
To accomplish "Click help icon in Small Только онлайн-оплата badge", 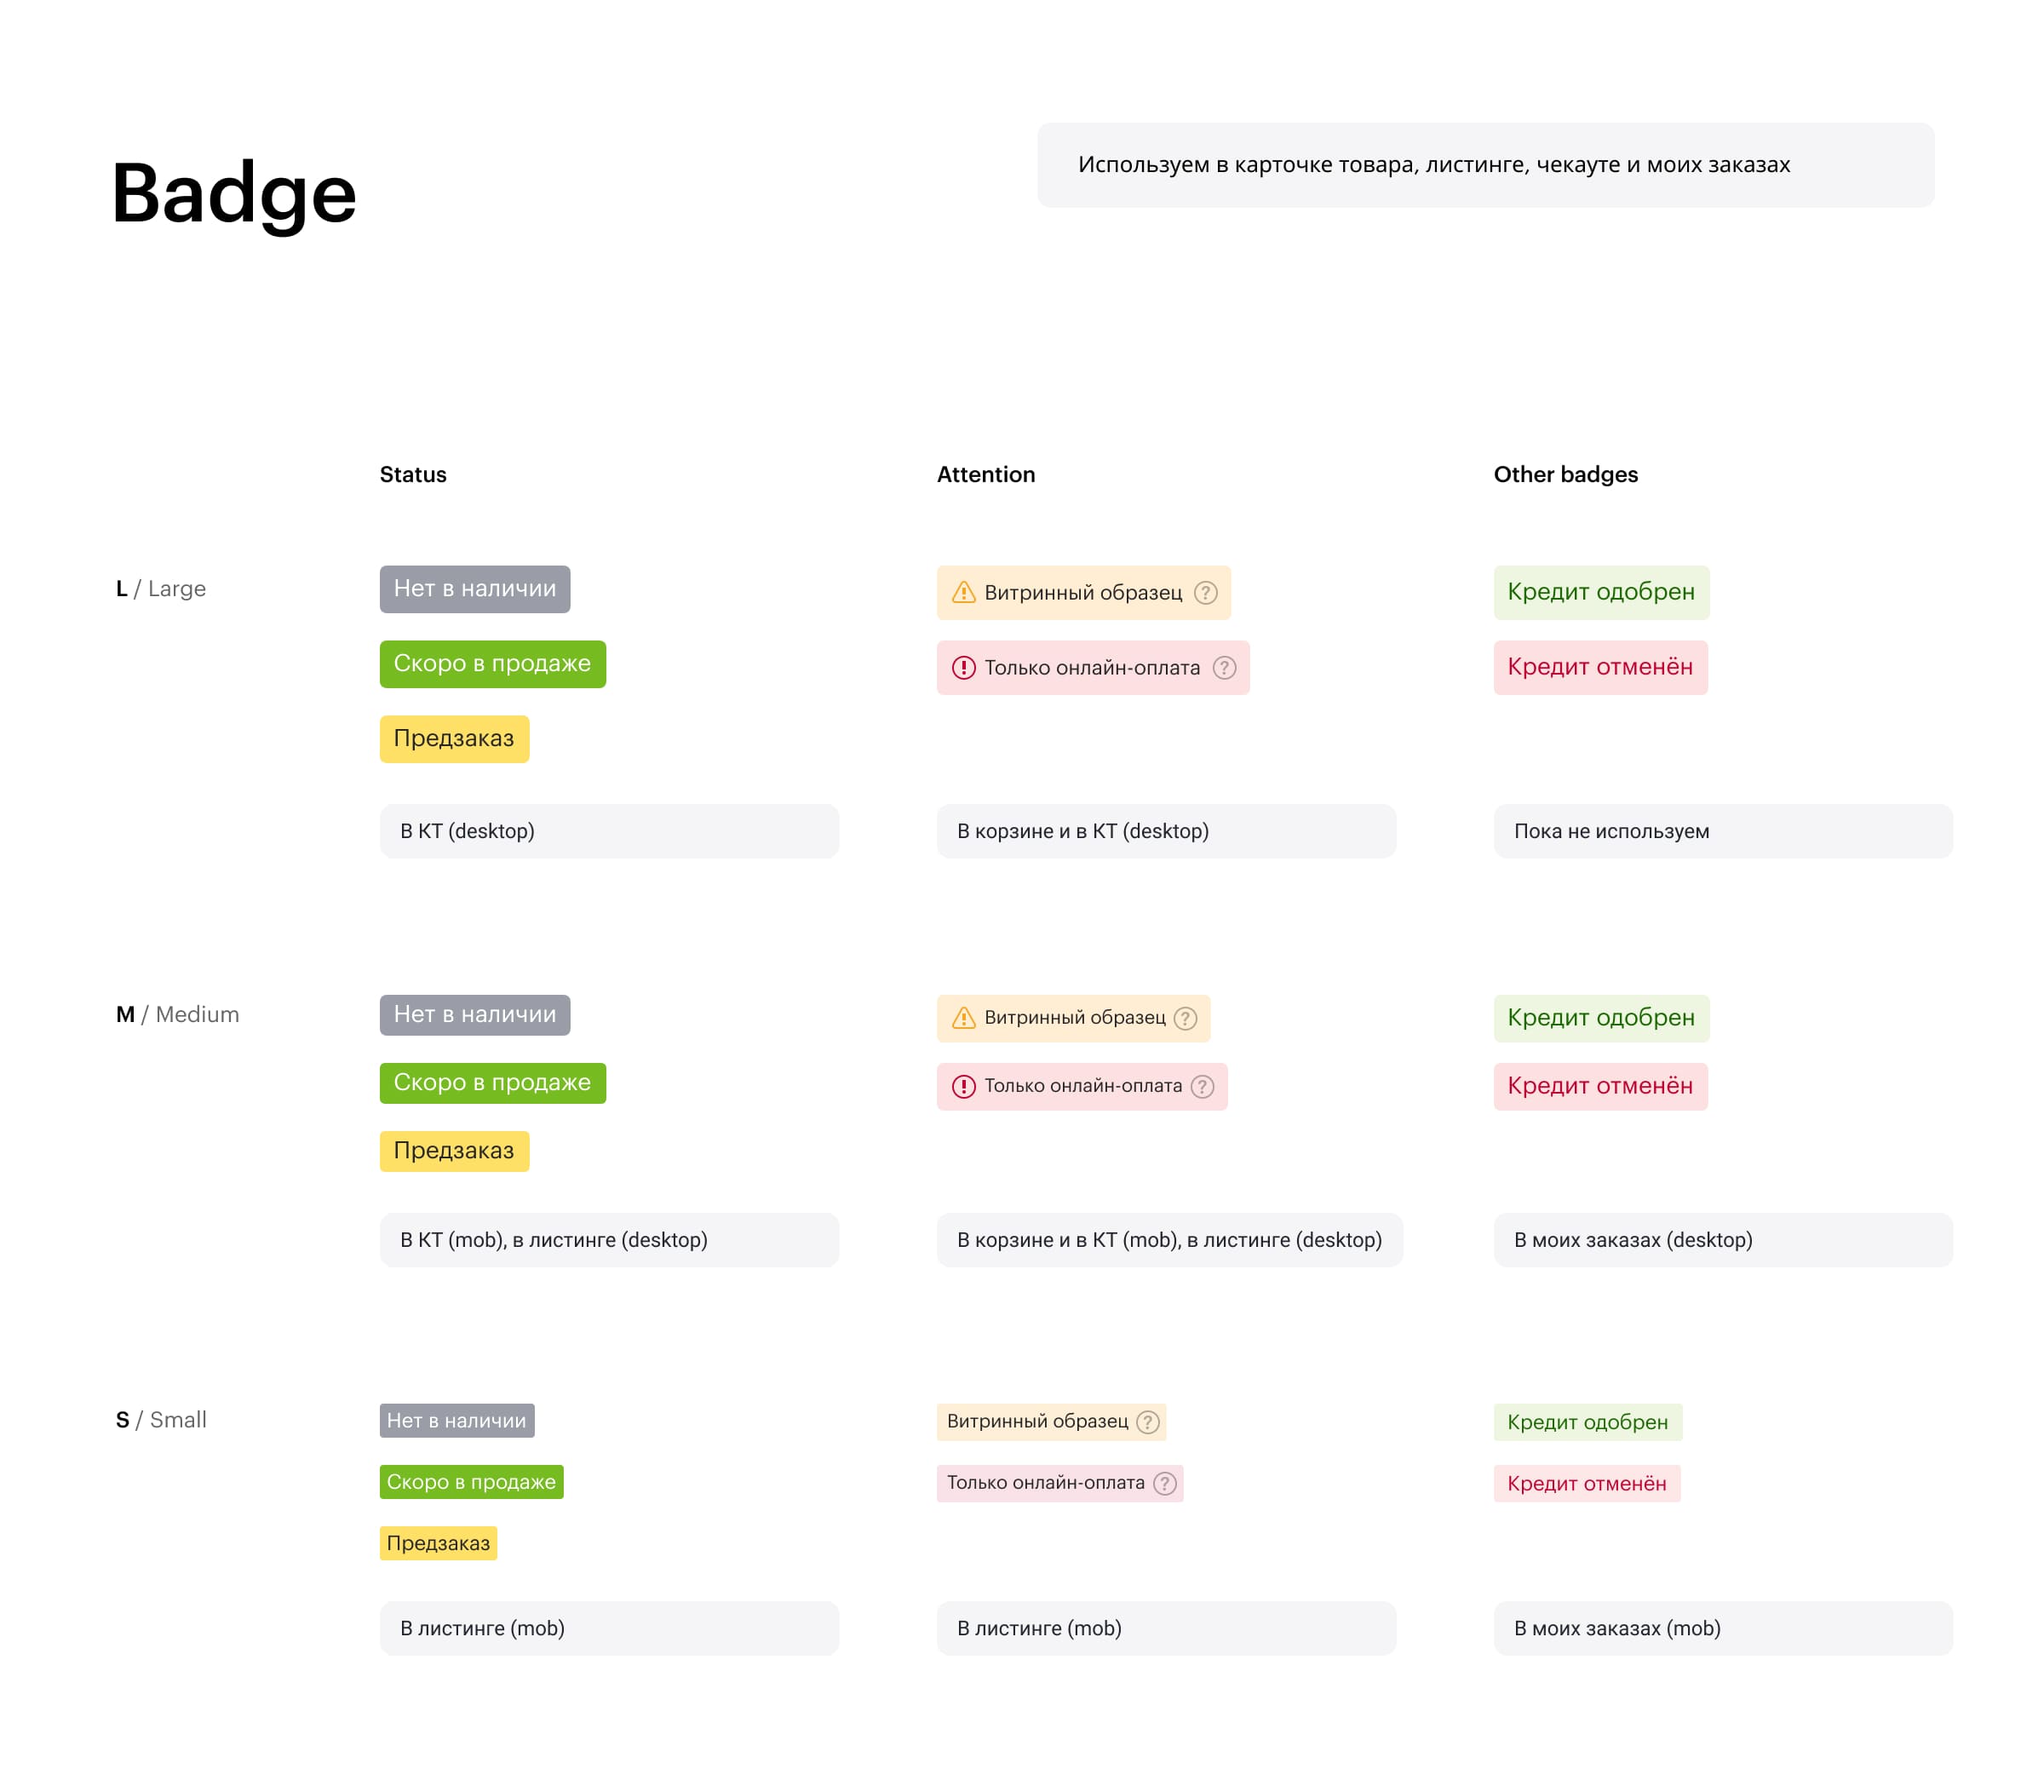I will pyautogui.click(x=1164, y=1483).
